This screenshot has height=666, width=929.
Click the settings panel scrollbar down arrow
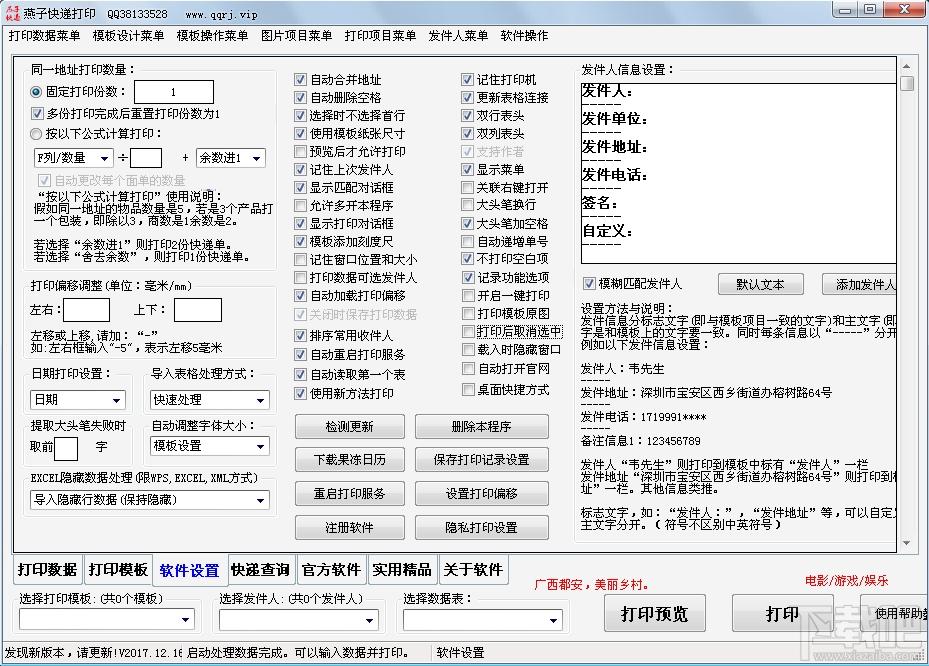906,543
